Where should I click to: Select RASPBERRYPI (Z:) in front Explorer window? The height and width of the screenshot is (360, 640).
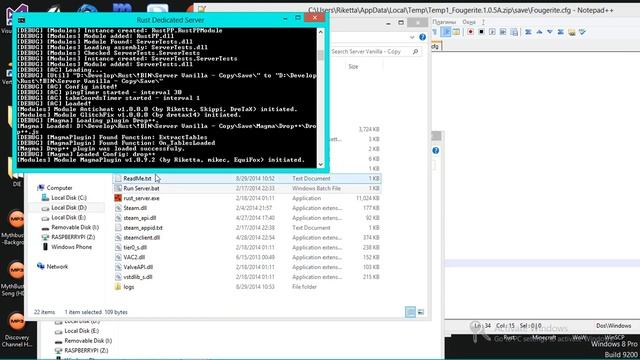73,237
